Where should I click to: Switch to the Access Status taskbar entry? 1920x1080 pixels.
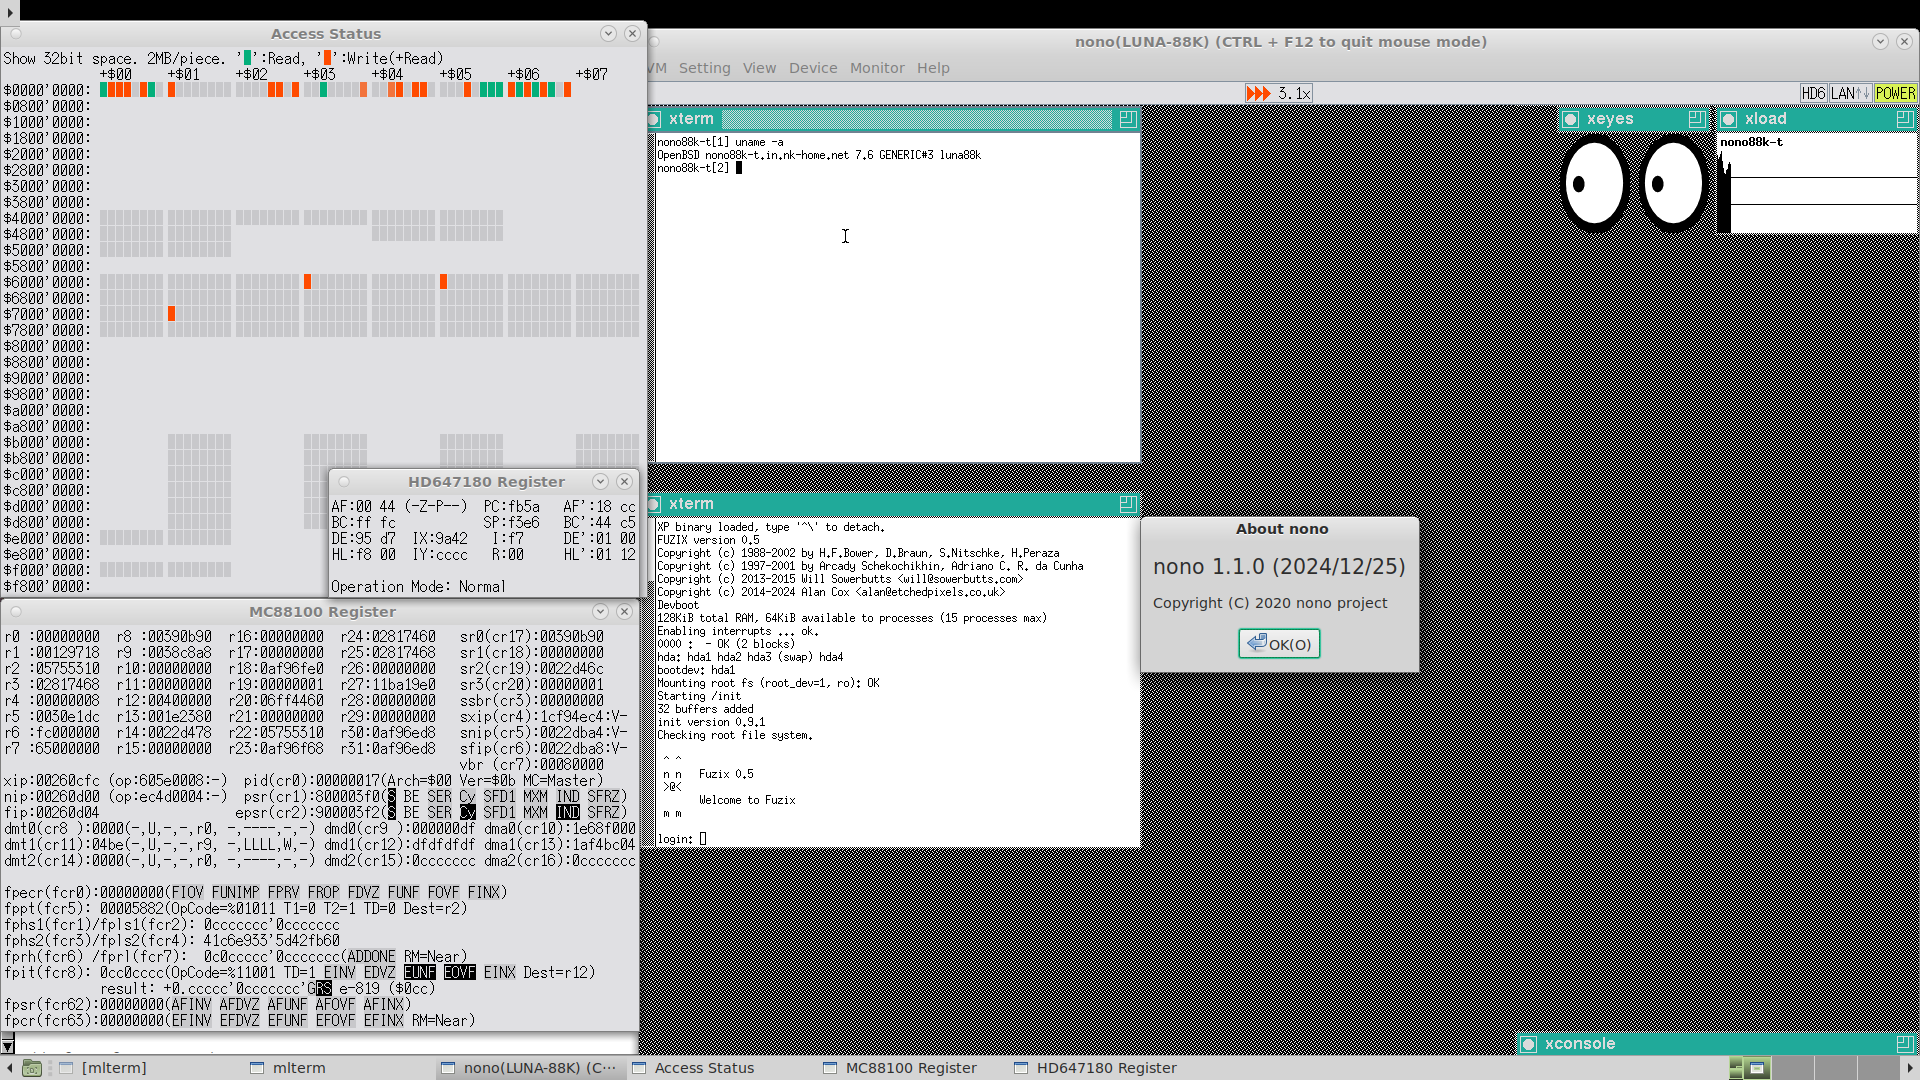704,1068
